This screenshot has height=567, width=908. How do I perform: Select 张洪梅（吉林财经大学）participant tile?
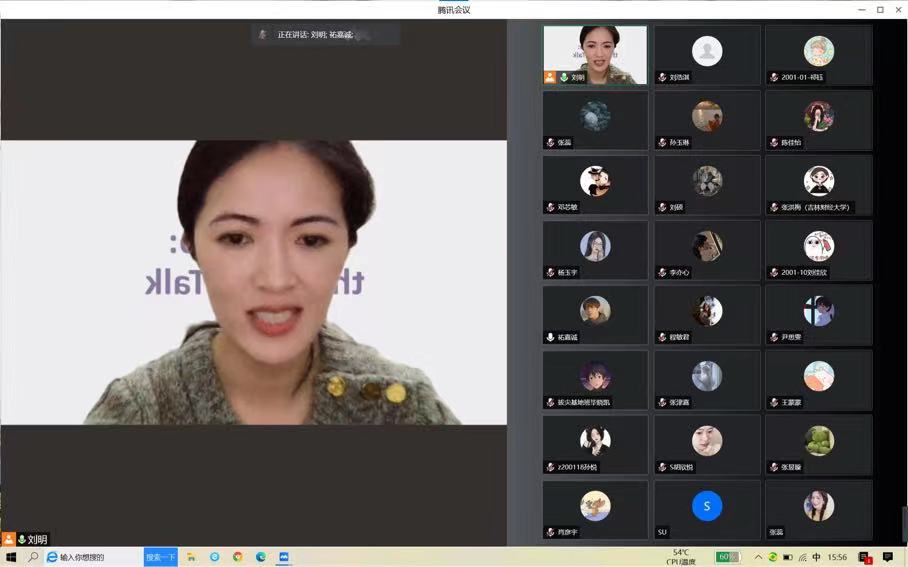click(x=818, y=185)
